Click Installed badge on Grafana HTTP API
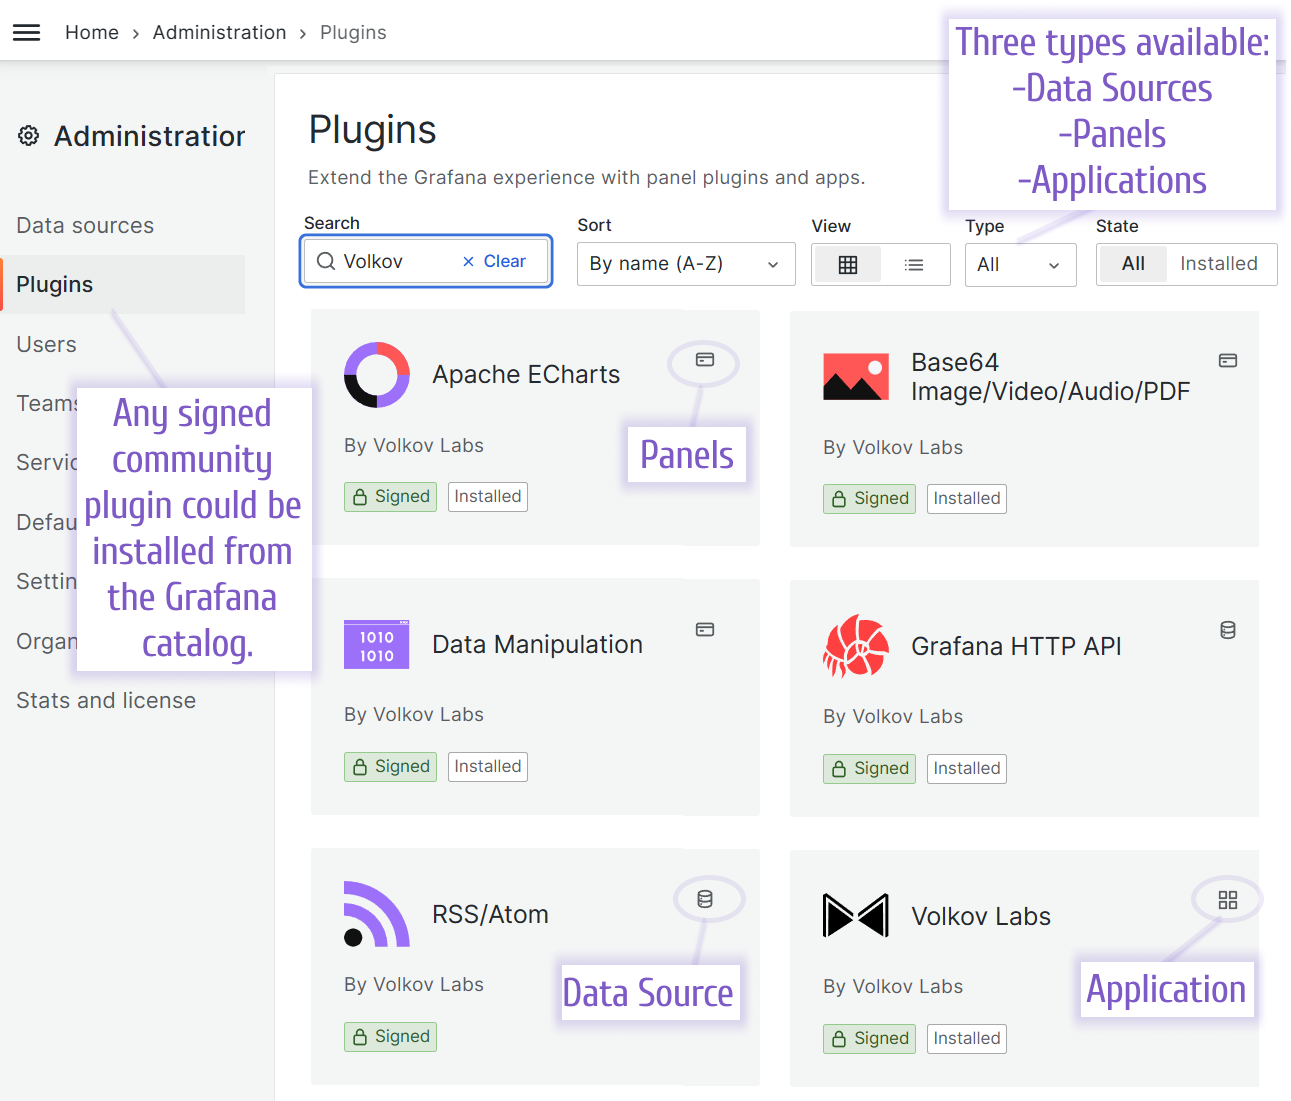The image size is (1291, 1101). (x=967, y=769)
